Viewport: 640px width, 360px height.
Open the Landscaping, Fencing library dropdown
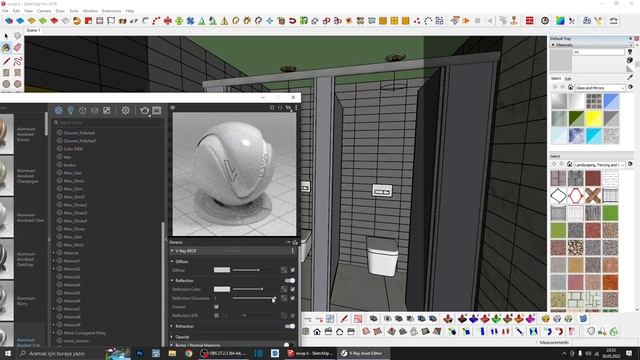[x=599, y=164]
